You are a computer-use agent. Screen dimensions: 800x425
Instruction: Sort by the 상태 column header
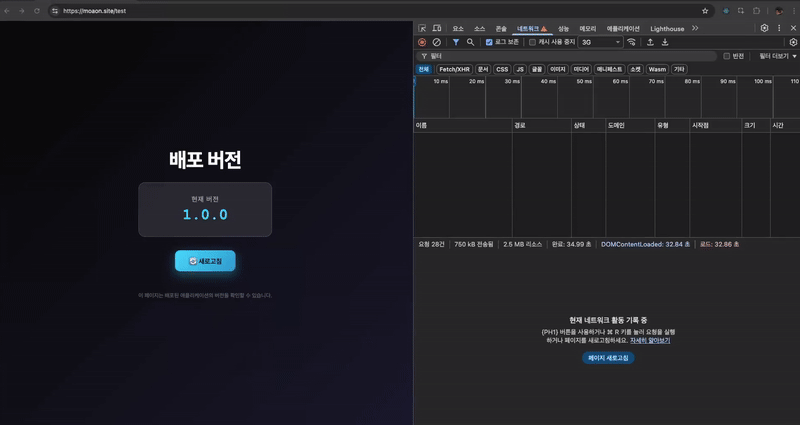click(588, 126)
